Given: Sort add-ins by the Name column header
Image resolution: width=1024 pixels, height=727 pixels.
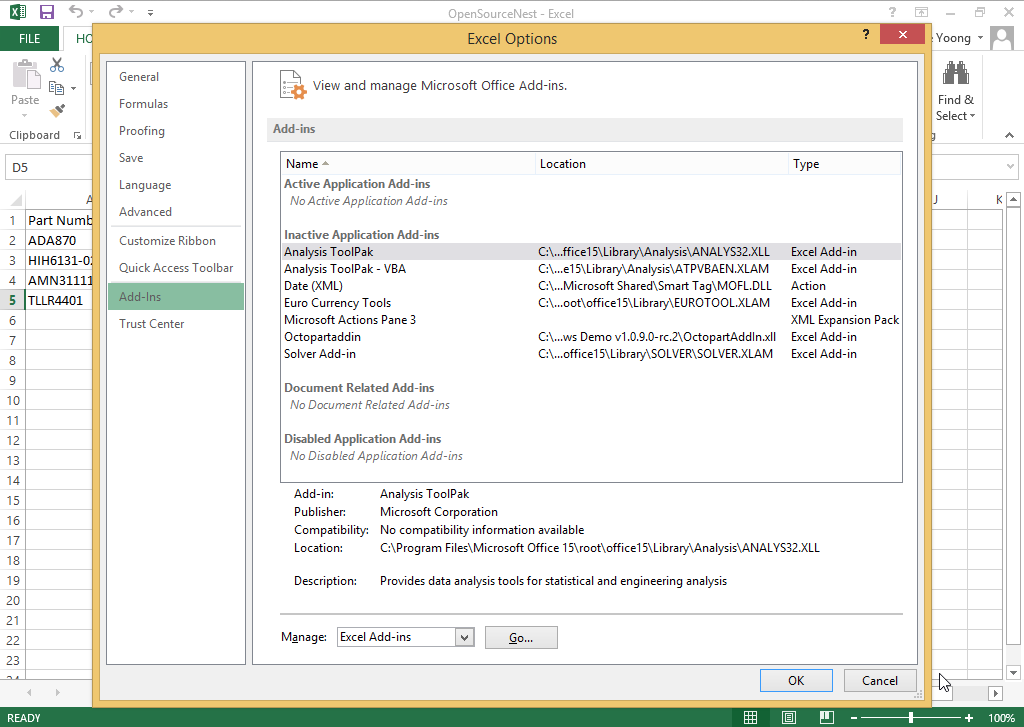Looking at the screenshot, I should coord(302,164).
